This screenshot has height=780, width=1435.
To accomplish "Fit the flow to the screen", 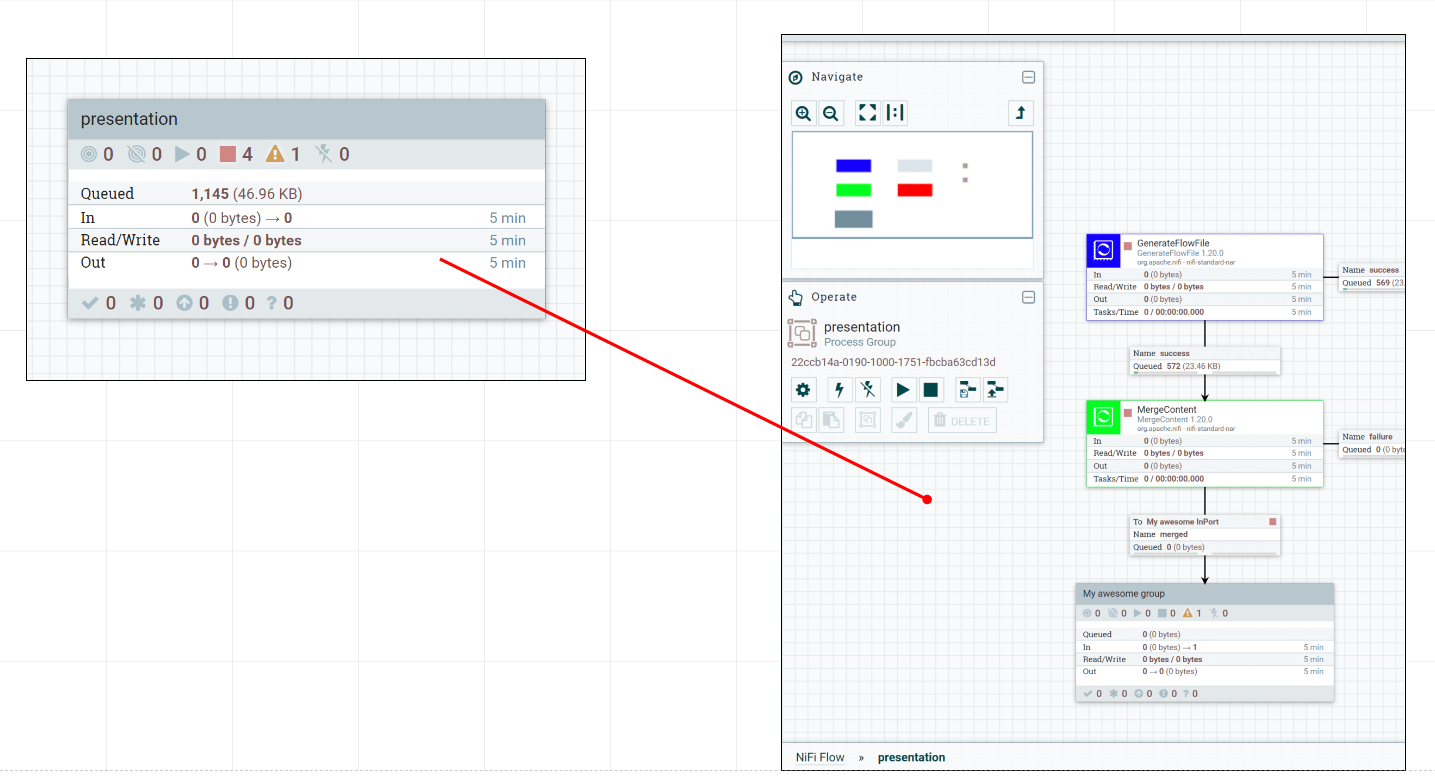I will [x=868, y=113].
